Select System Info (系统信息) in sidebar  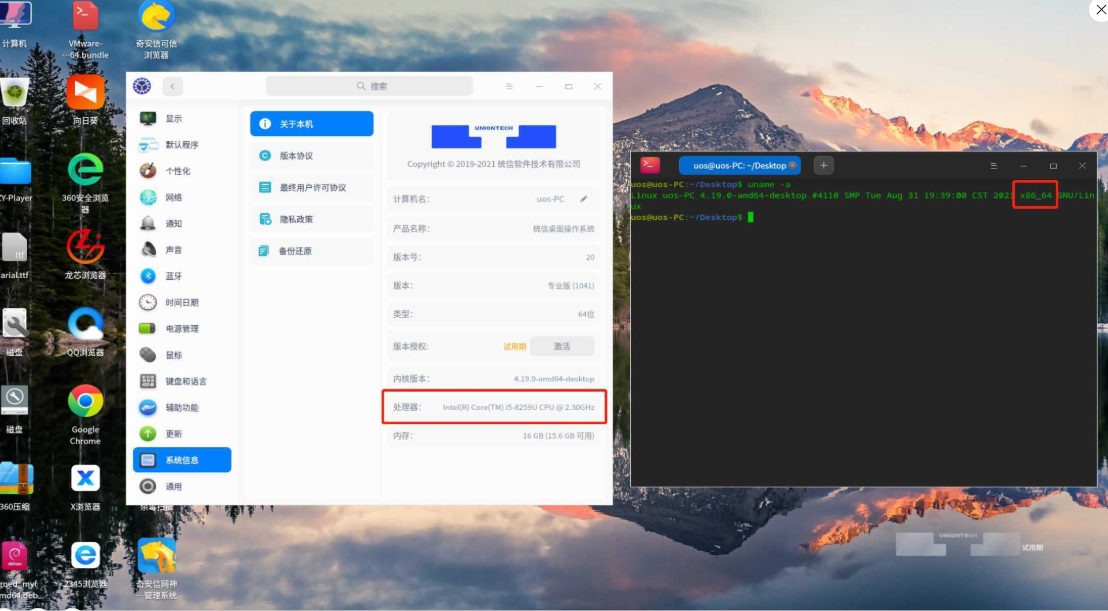click(182, 460)
